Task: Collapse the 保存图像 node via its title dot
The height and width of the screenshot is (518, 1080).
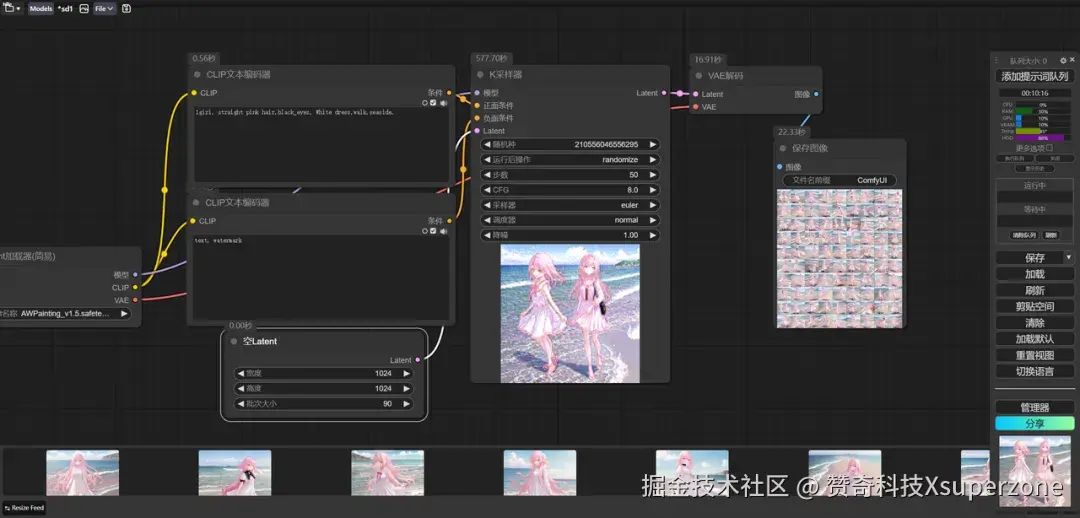Action: [x=782, y=148]
